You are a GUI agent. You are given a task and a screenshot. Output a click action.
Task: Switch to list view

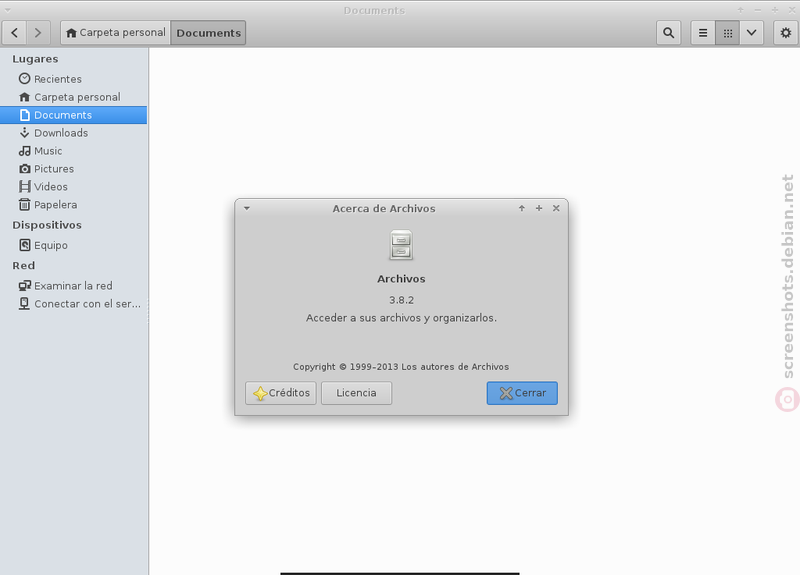[703, 33]
